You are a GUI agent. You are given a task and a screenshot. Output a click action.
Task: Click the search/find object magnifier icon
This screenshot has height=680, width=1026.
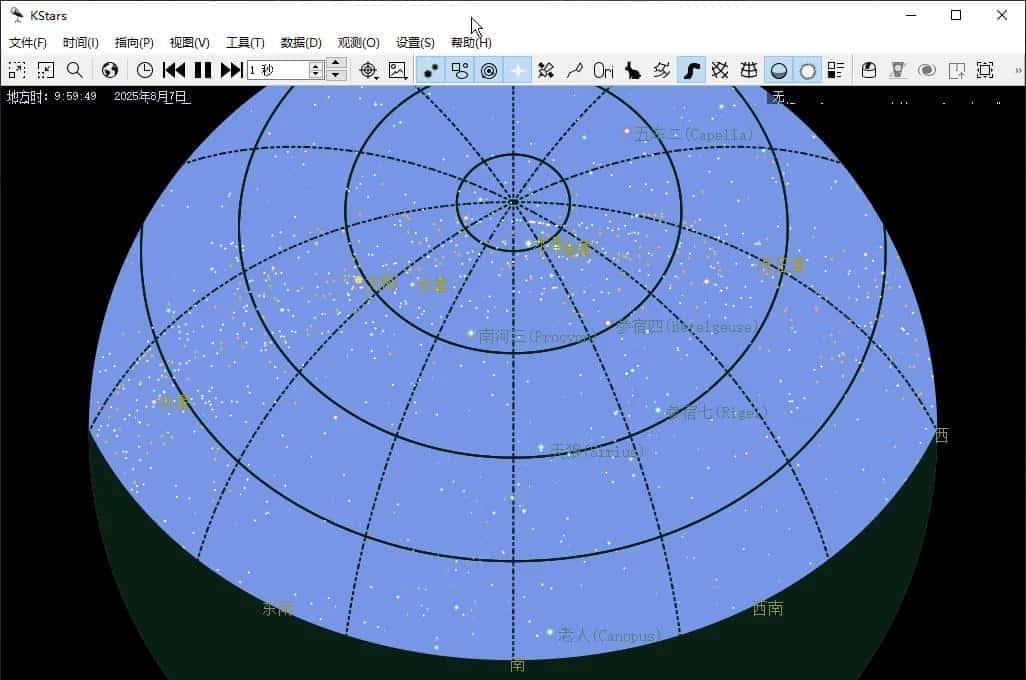pos(75,70)
